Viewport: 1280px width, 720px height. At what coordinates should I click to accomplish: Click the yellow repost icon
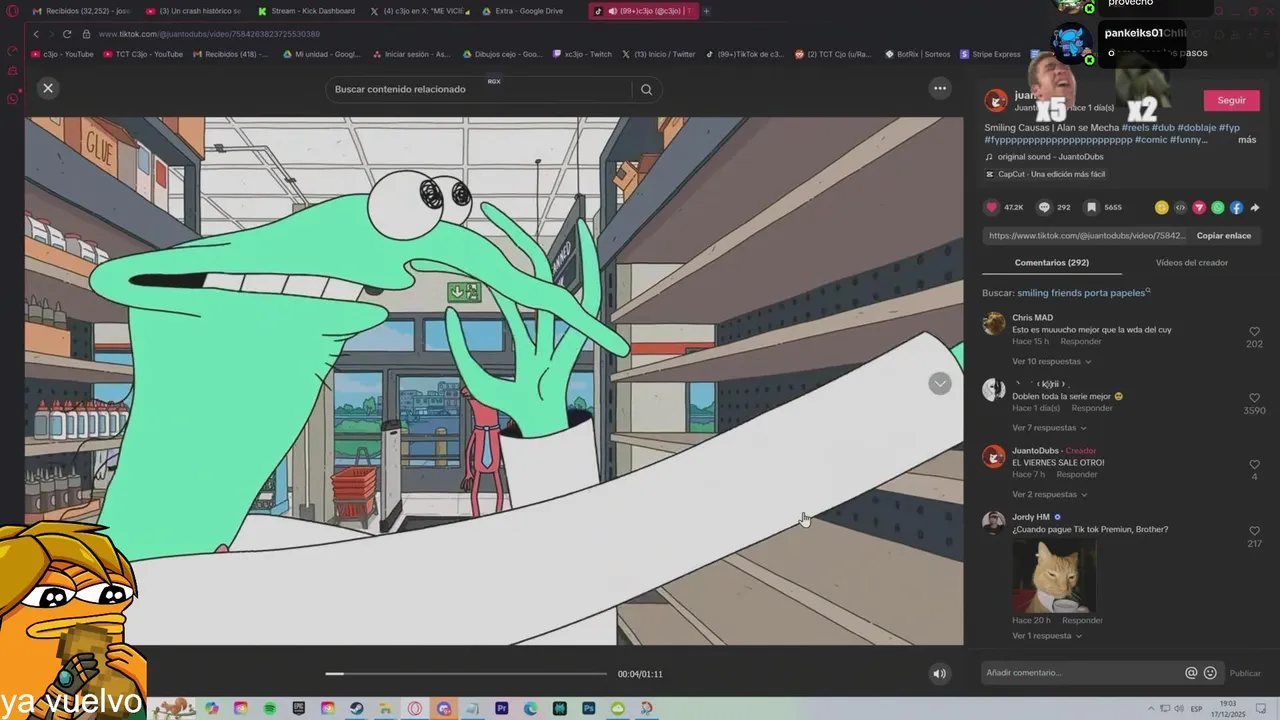click(x=1161, y=208)
